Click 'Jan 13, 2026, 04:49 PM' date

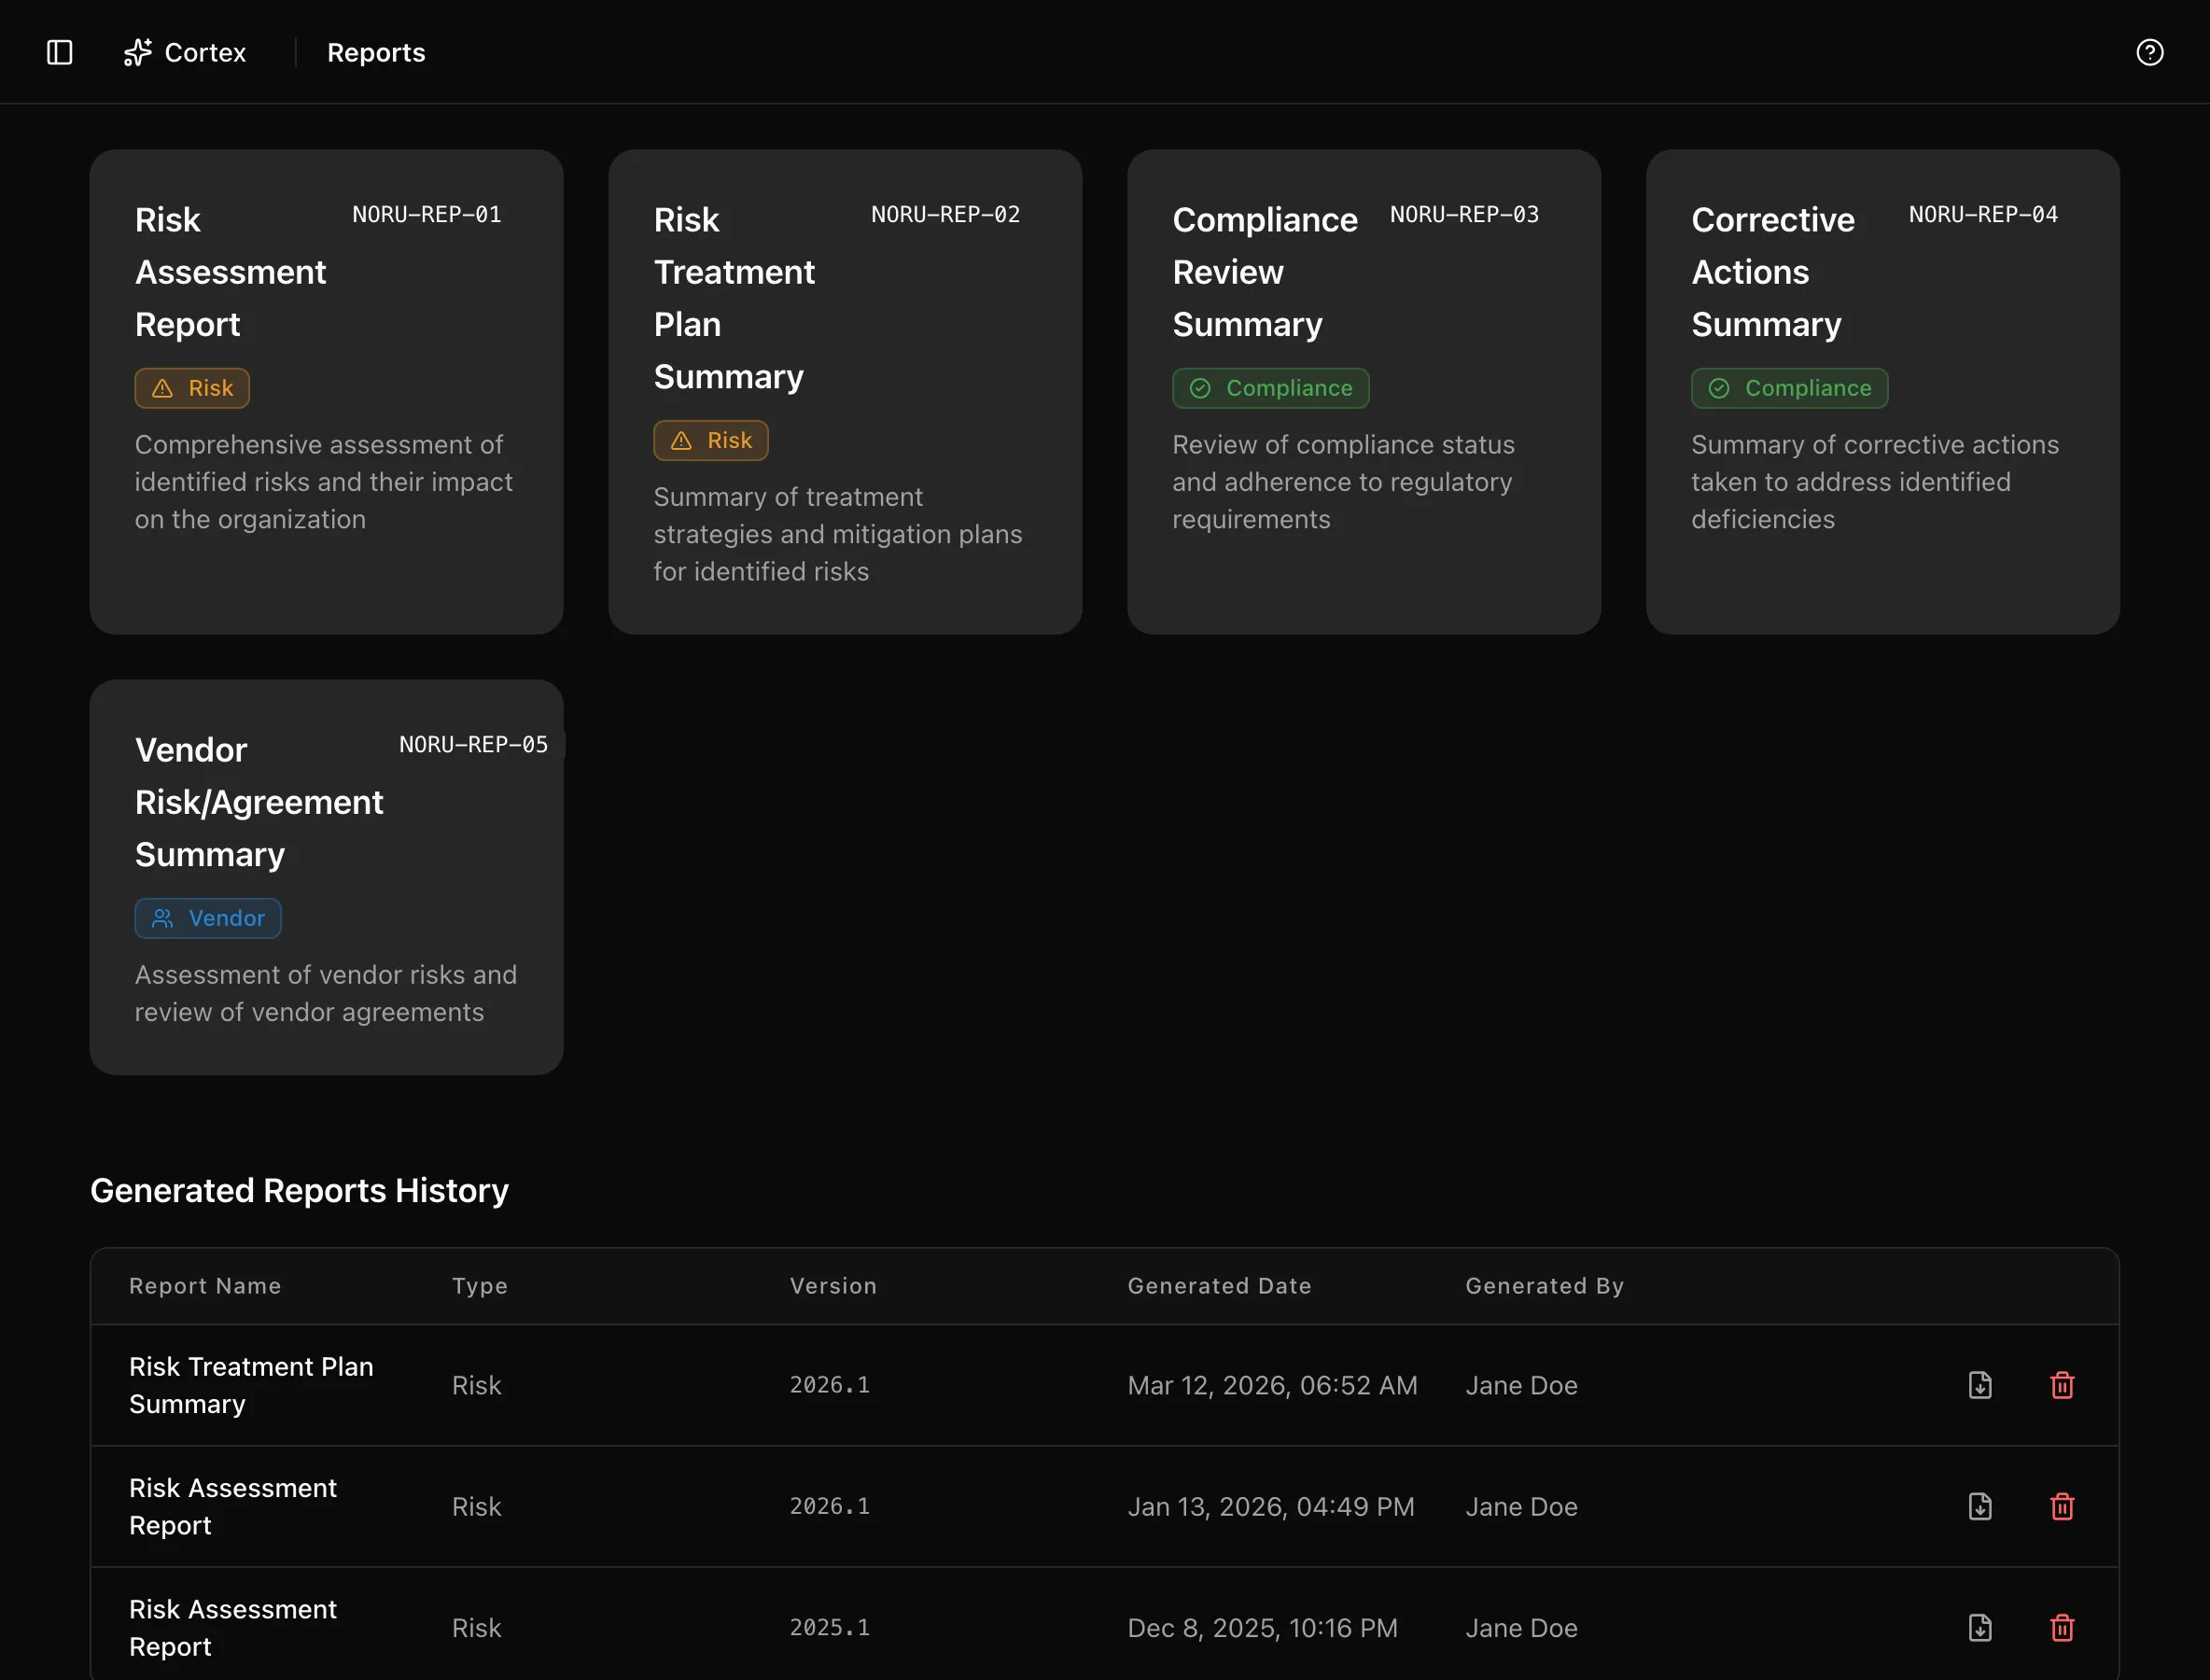pyautogui.click(x=1271, y=1506)
